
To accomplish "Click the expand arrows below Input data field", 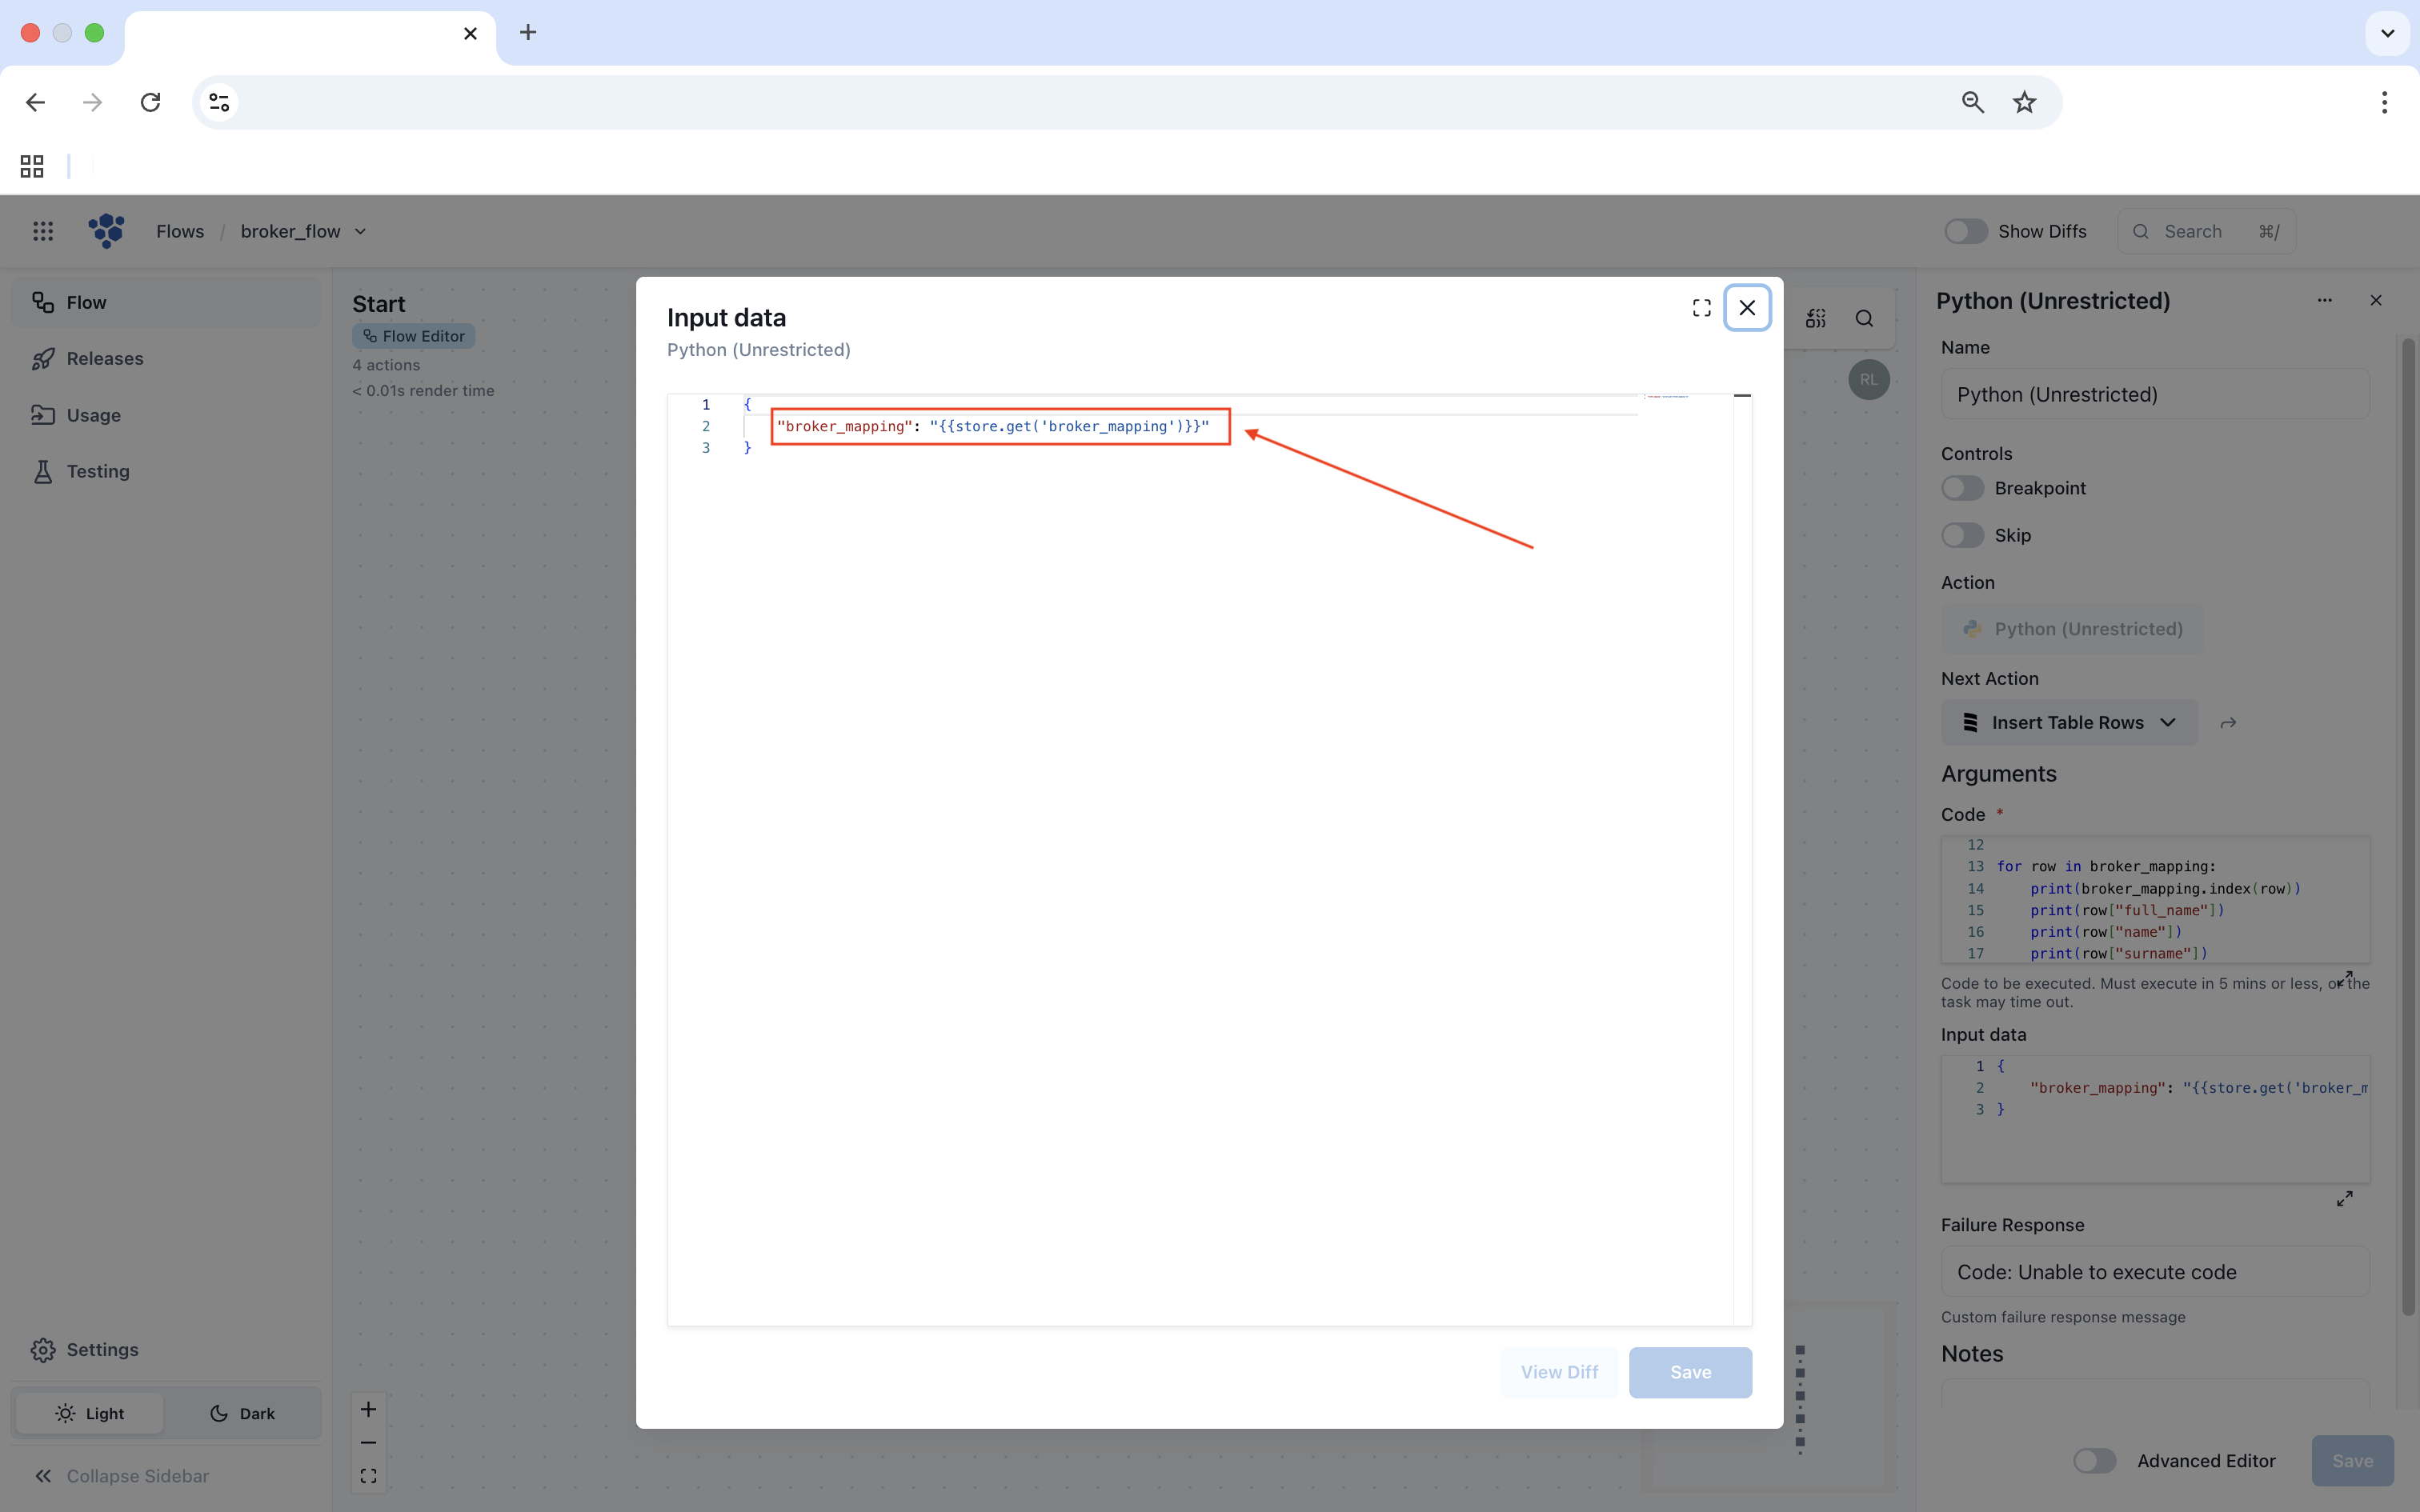I will [x=2344, y=1198].
